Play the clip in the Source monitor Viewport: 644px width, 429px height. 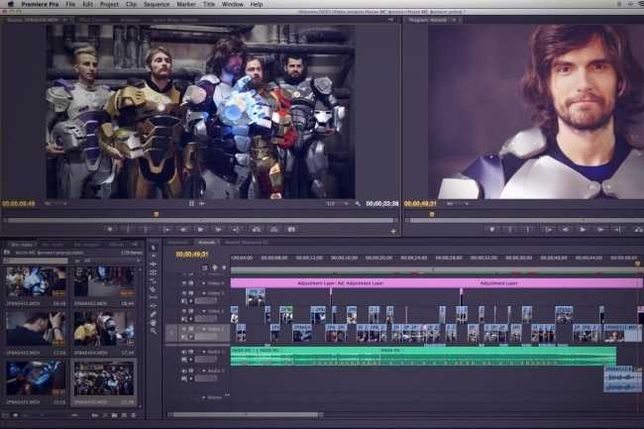200,229
